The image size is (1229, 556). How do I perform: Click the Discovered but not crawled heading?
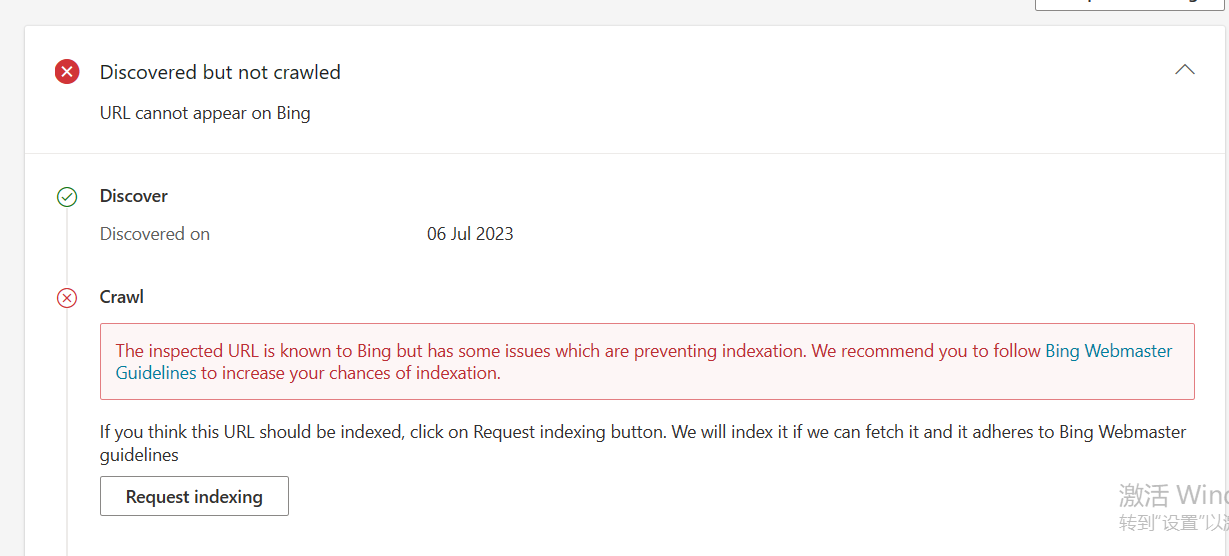pyautogui.click(x=220, y=72)
